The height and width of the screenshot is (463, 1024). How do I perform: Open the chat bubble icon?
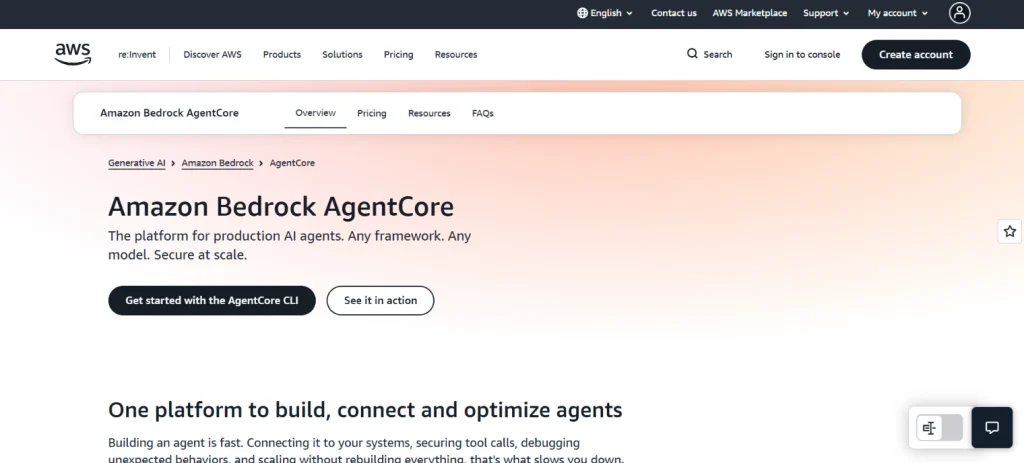click(992, 428)
